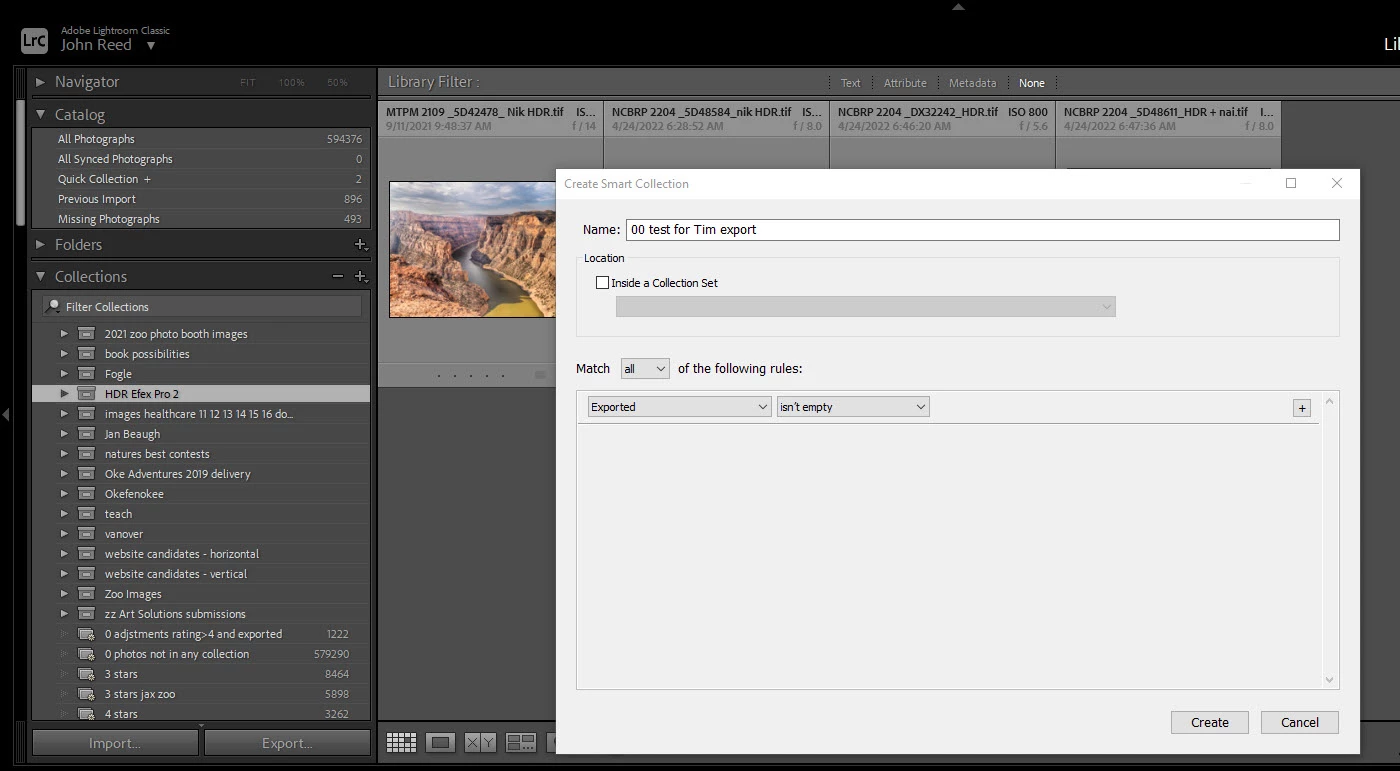The image size is (1400, 771).
Task: Click the Filter Collections search field
Action: [202, 307]
